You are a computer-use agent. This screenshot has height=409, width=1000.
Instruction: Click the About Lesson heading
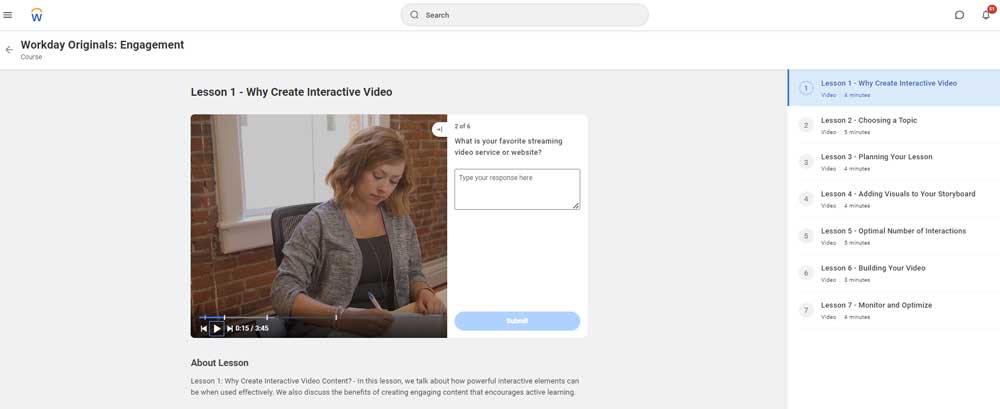(219, 362)
